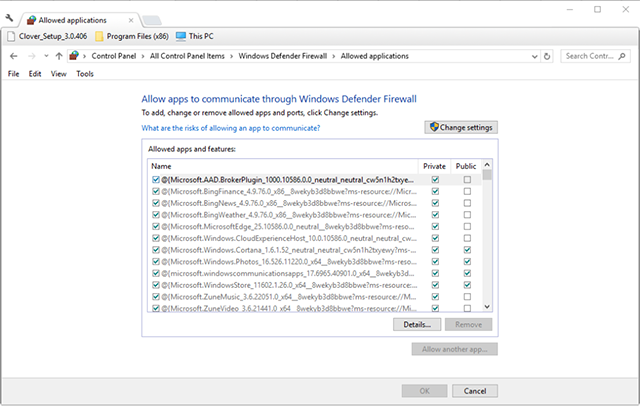Navigate to All Control Panel Items breadcrumb
Image resolution: width=640 pixels, height=406 pixels.
point(187,56)
